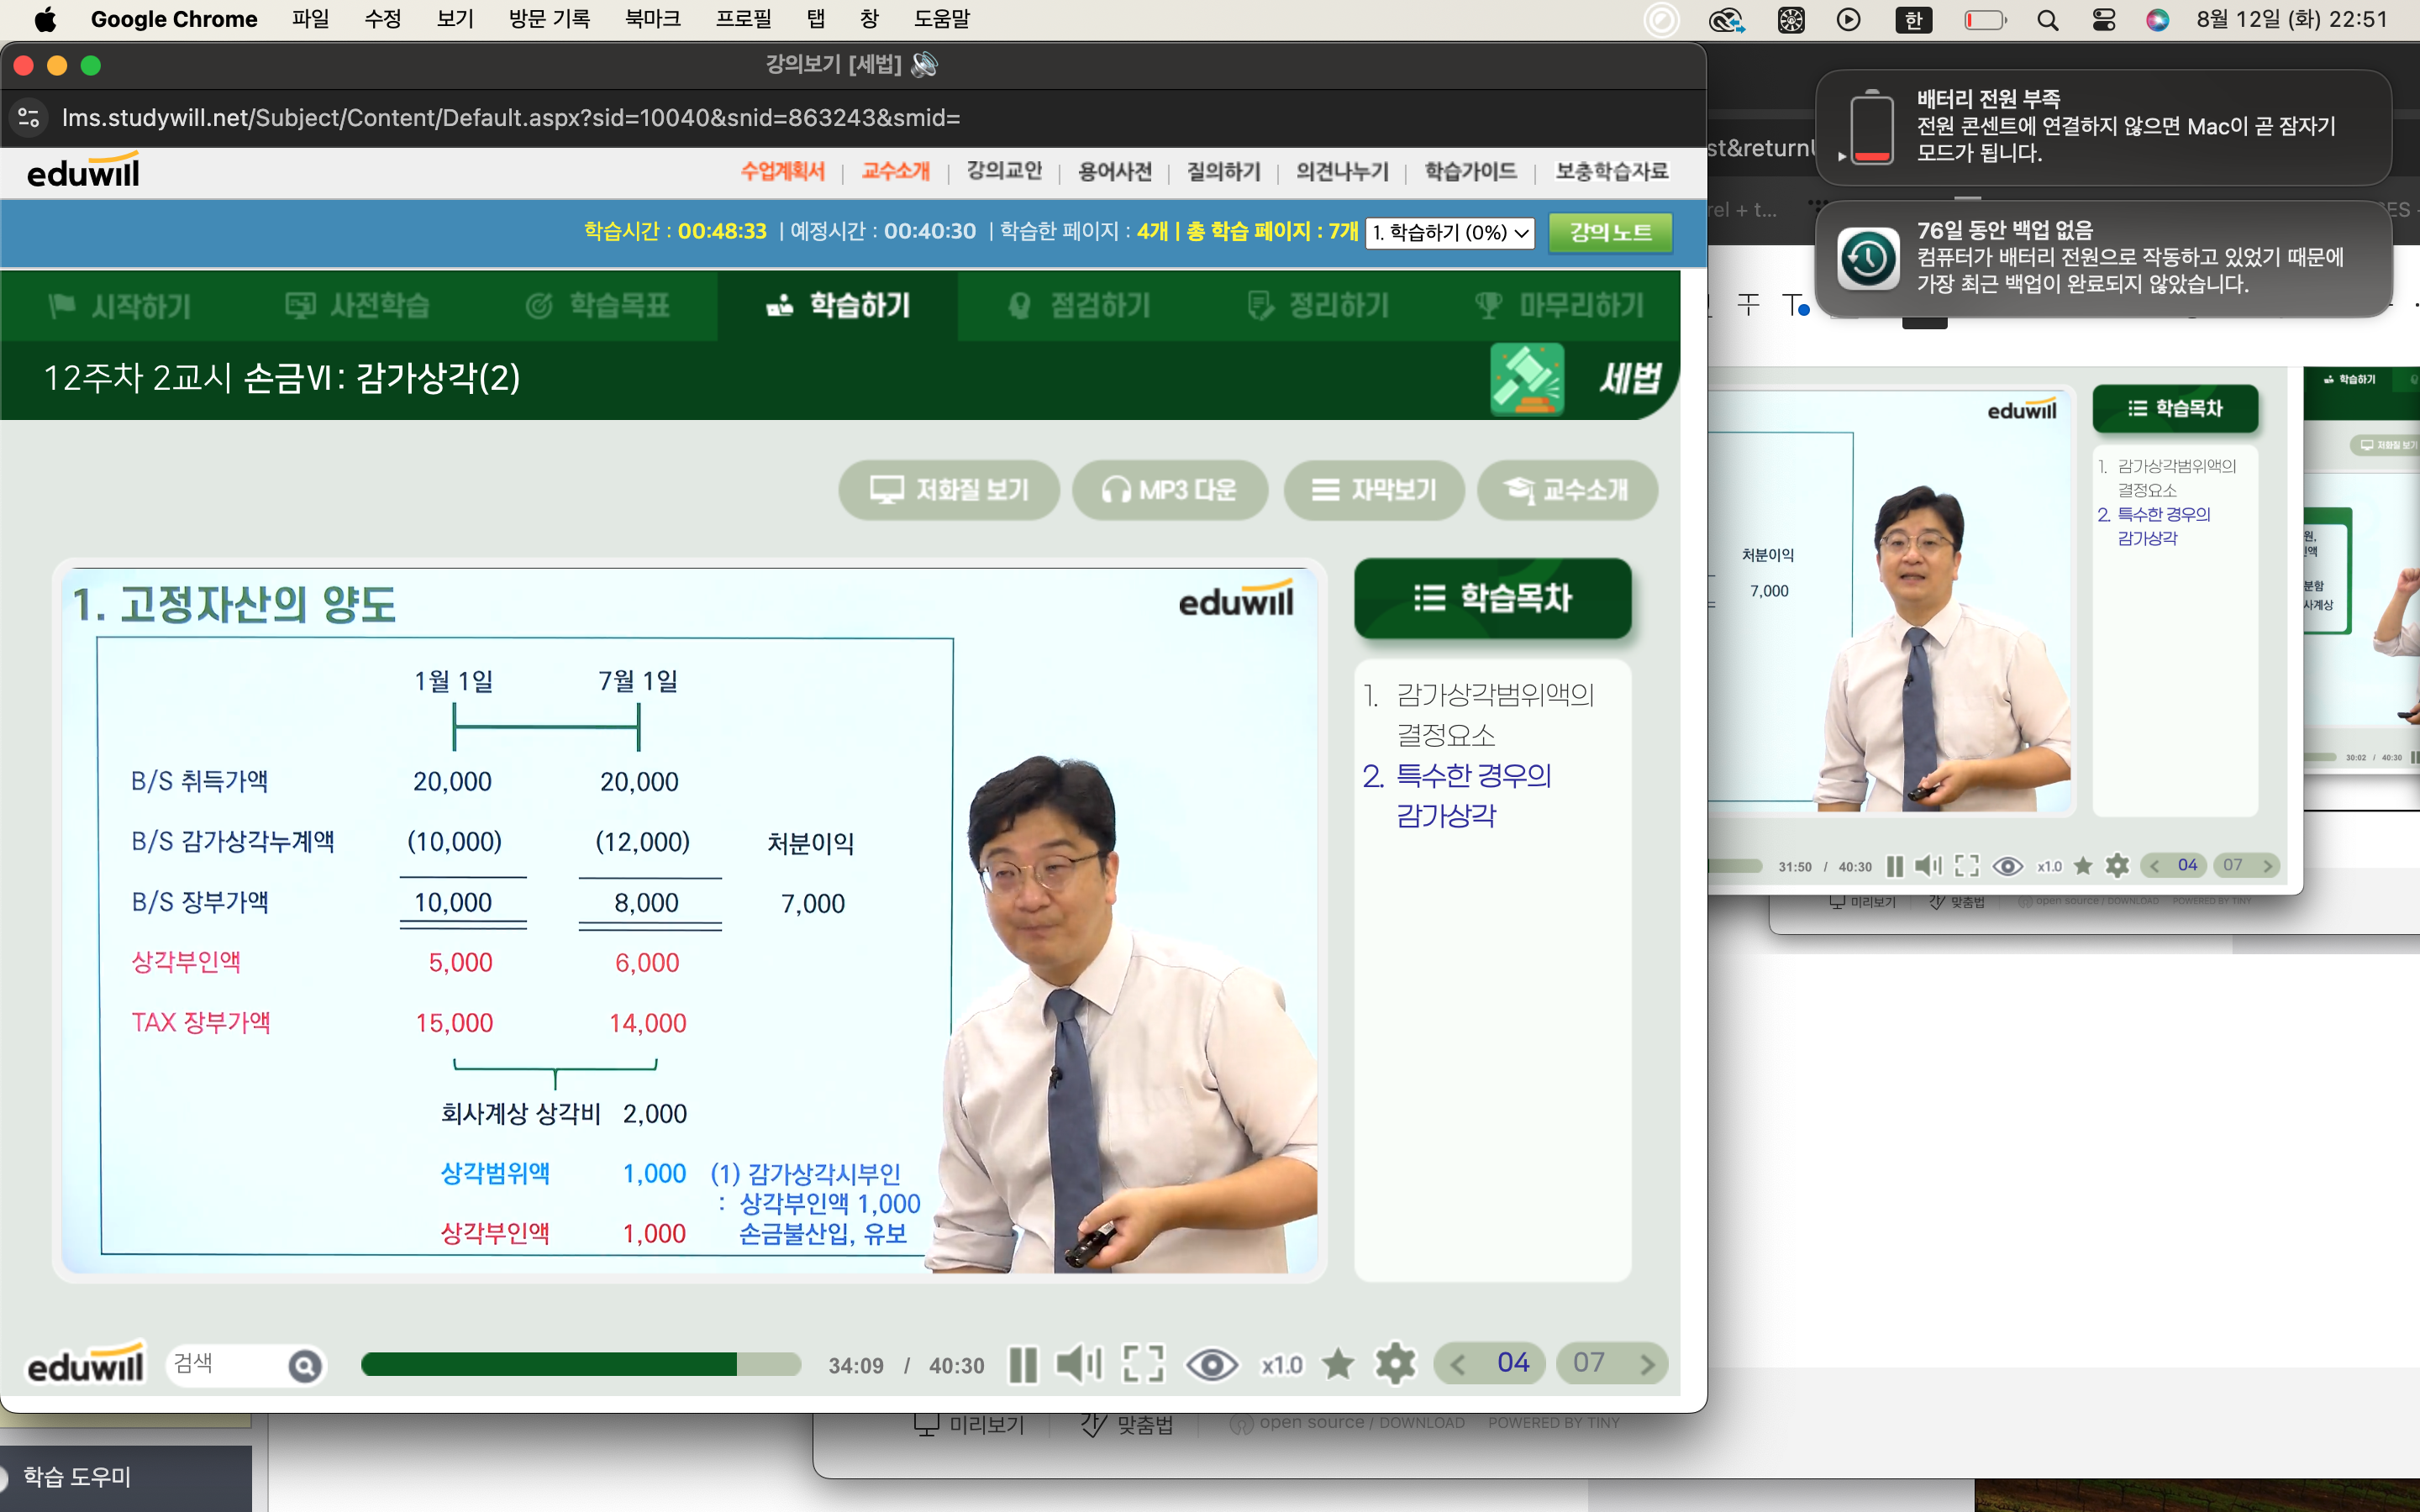Open 학습 도우미 panel at bottom left
This screenshot has width=2420, height=1512.
tap(77, 1477)
